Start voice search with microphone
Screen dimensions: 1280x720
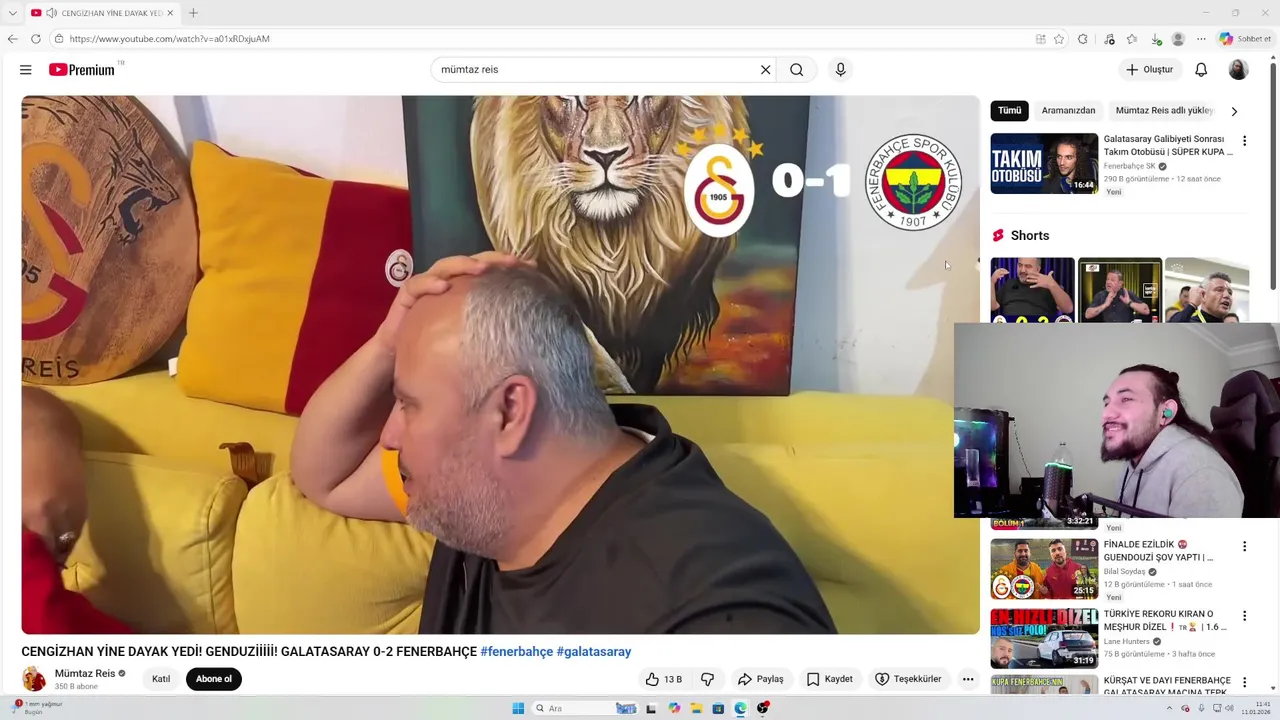840,70
